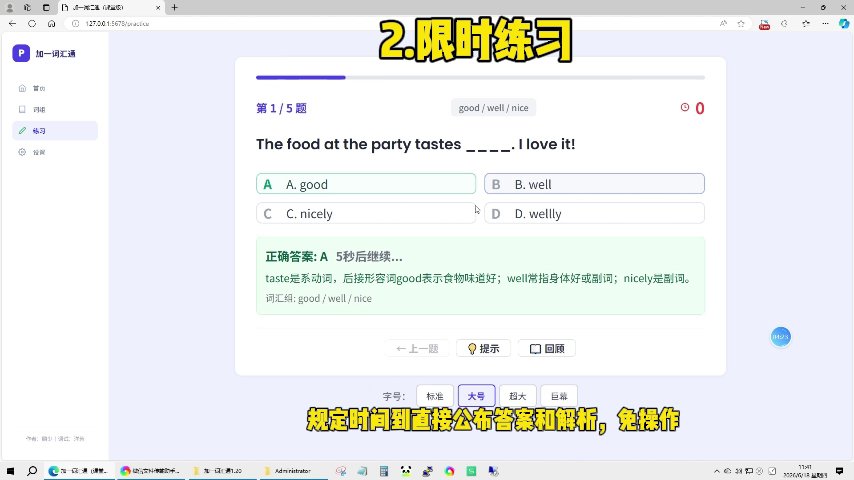
Task: Click the question number text 第 1 / 5 题
Action: 282,108
